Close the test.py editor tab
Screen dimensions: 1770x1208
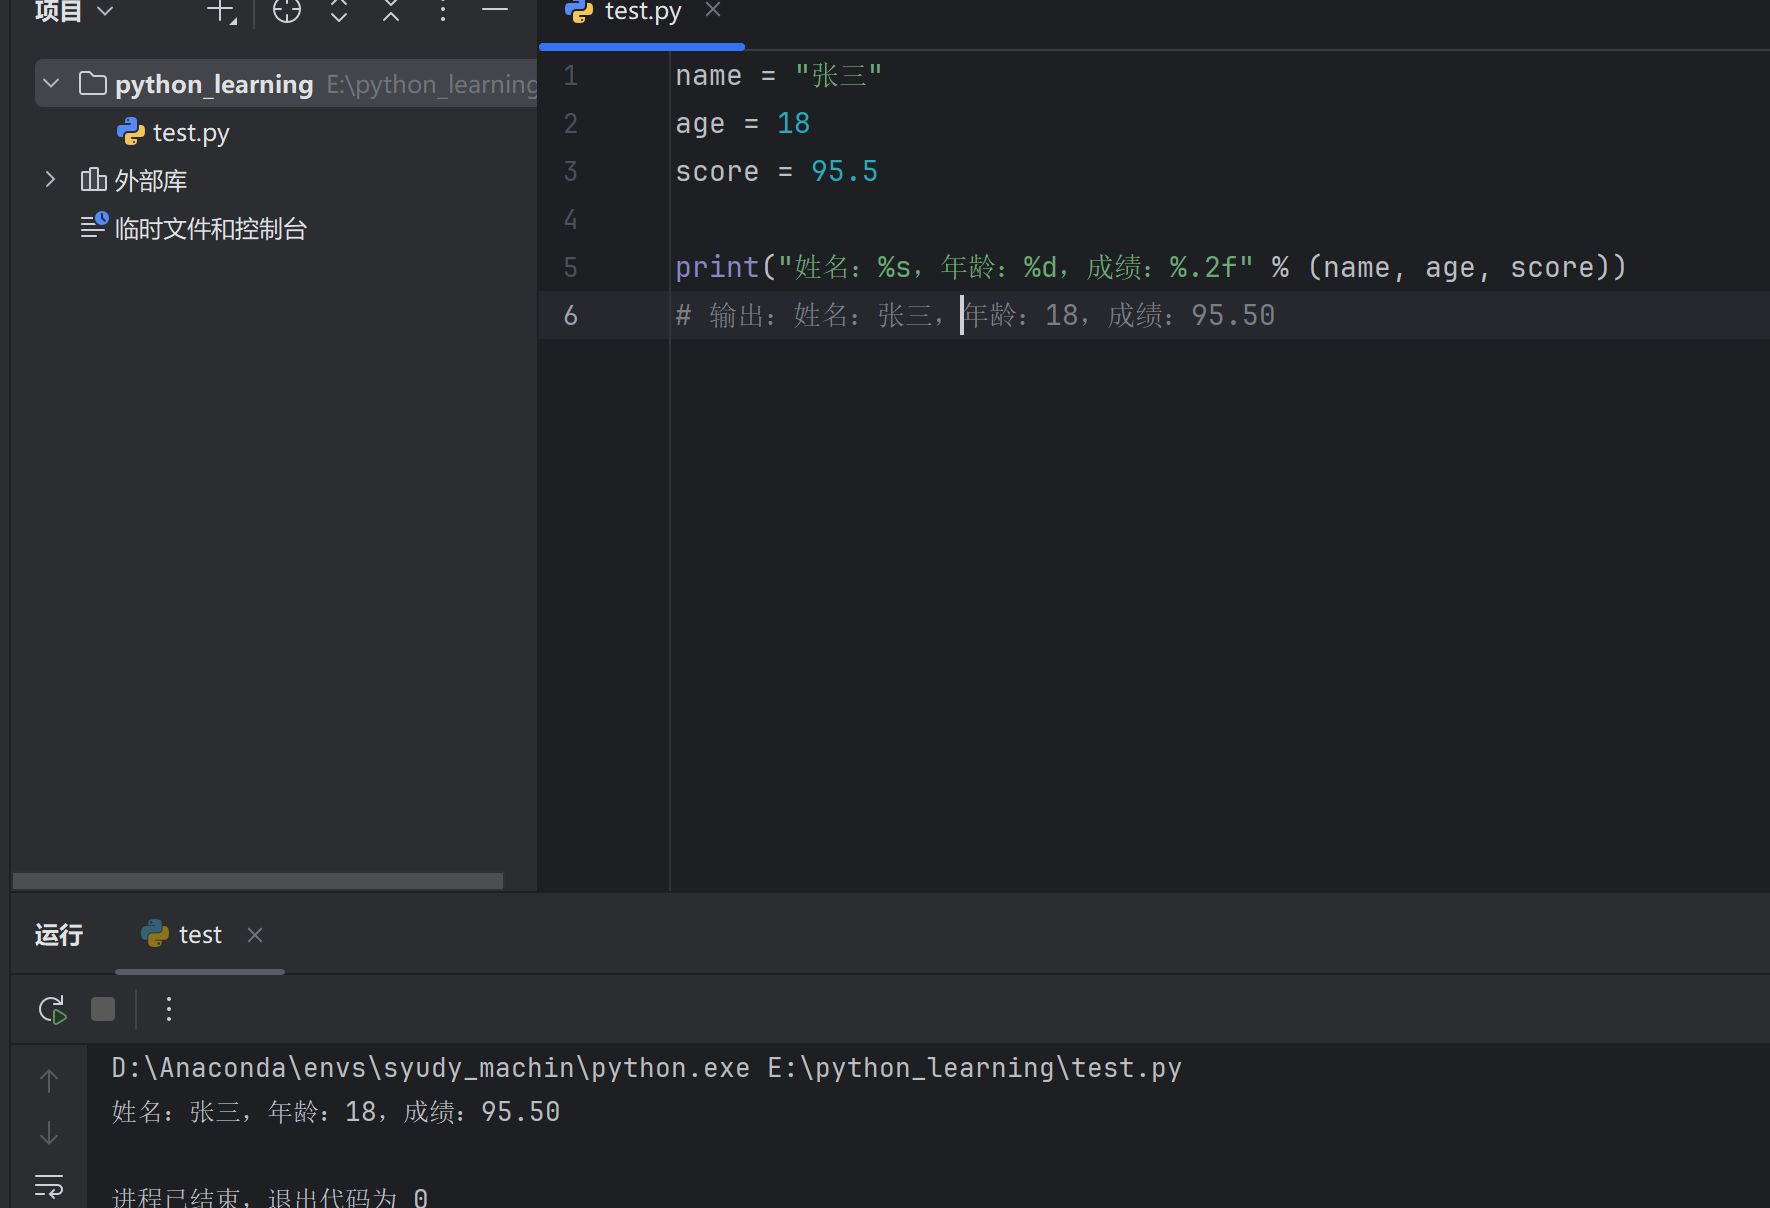click(x=713, y=10)
